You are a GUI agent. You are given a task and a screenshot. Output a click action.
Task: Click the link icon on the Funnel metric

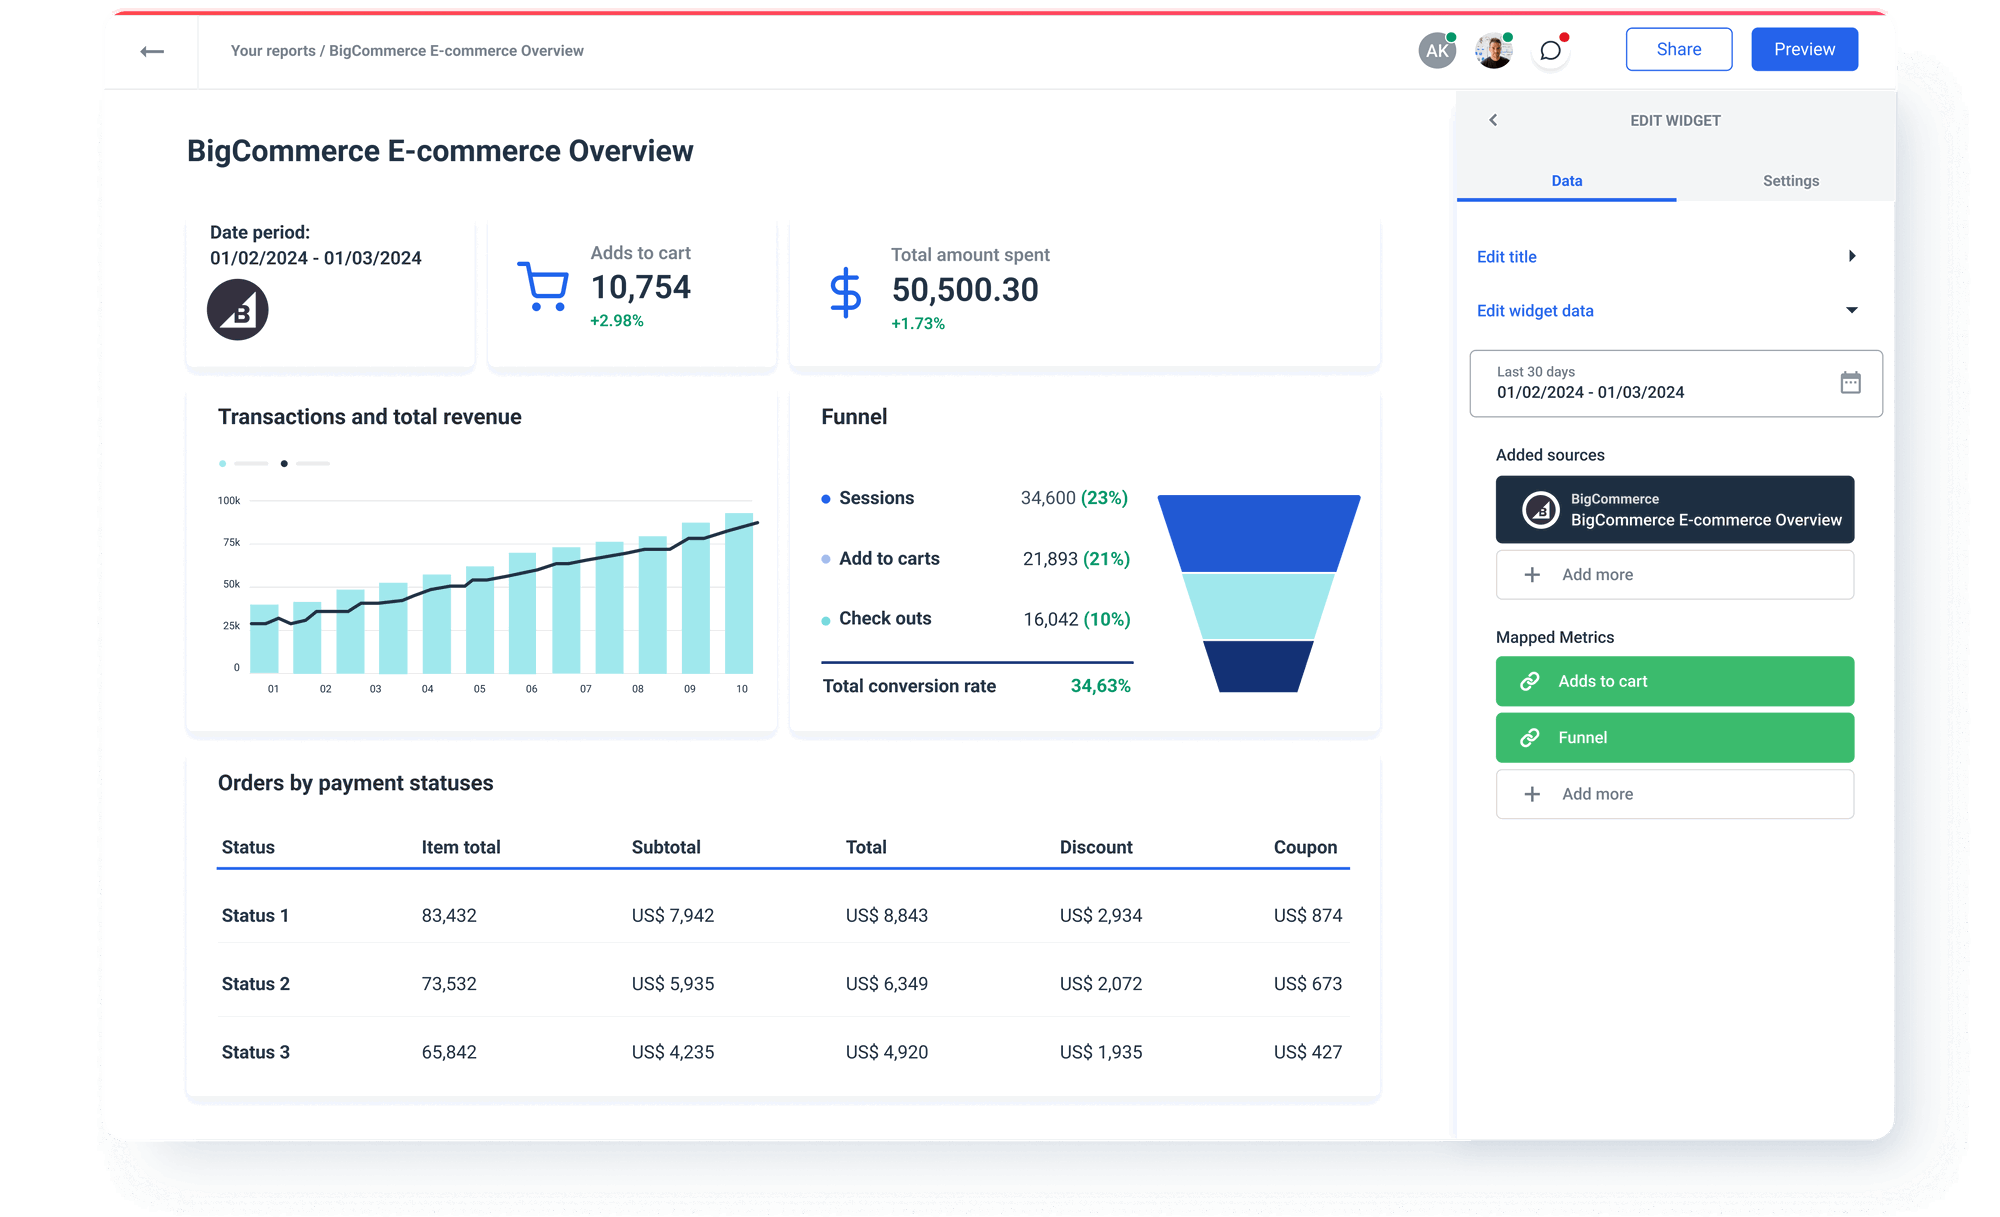coord(1529,737)
